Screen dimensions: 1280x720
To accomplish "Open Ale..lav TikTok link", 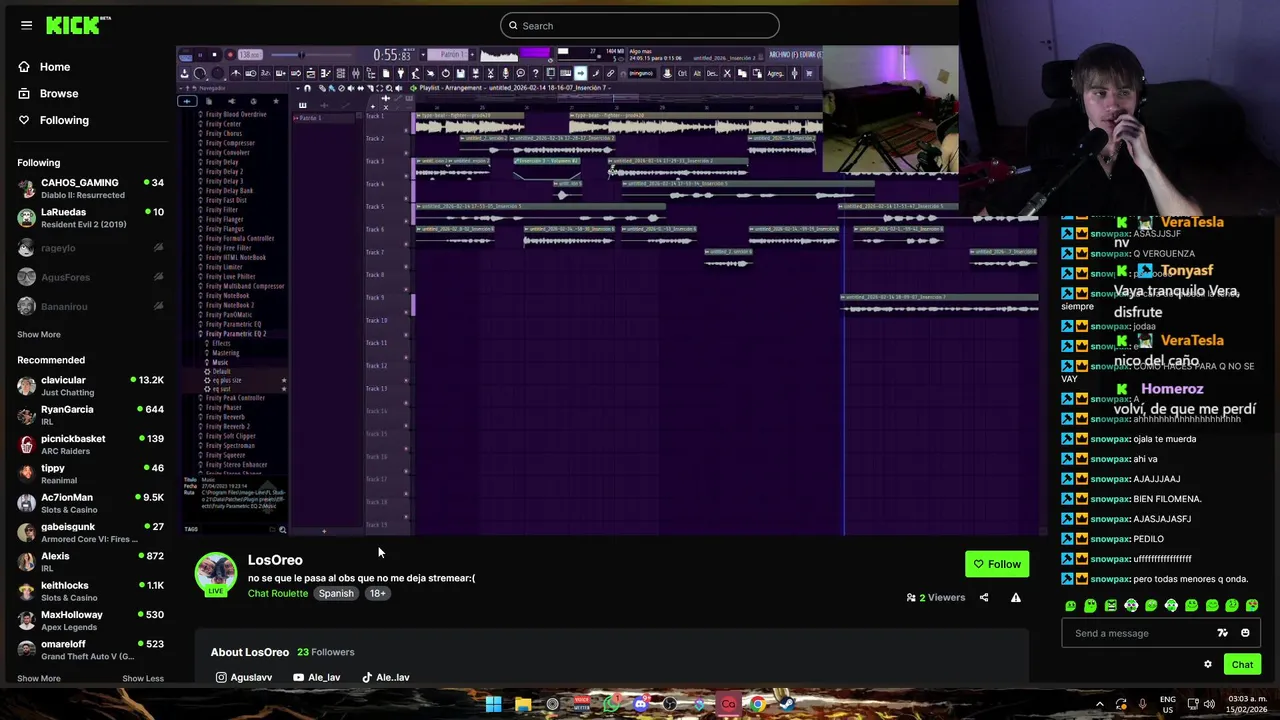I will pos(385,677).
